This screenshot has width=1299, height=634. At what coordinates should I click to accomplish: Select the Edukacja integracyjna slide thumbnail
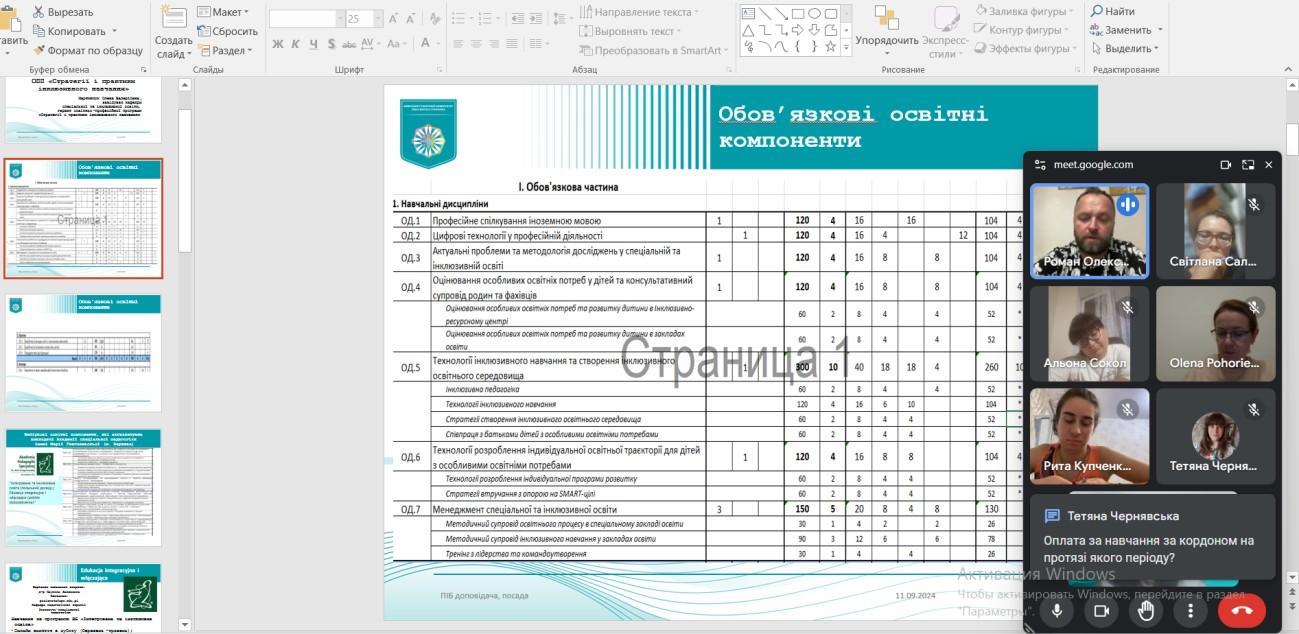click(84, 597)
